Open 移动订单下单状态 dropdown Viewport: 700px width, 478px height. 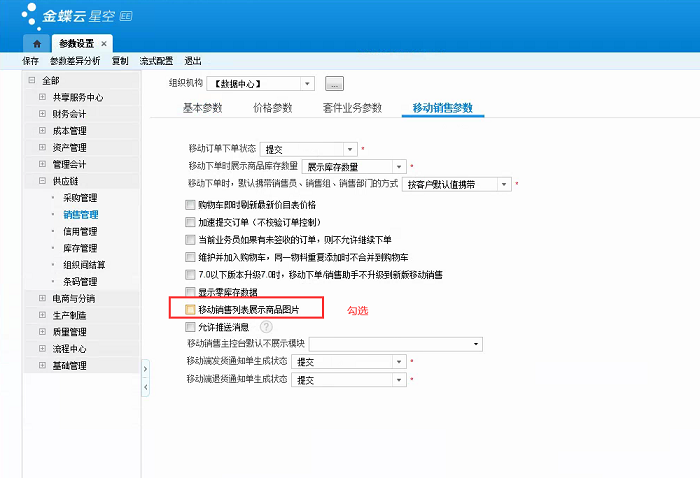pyautogui.click(x=350, y=149)
